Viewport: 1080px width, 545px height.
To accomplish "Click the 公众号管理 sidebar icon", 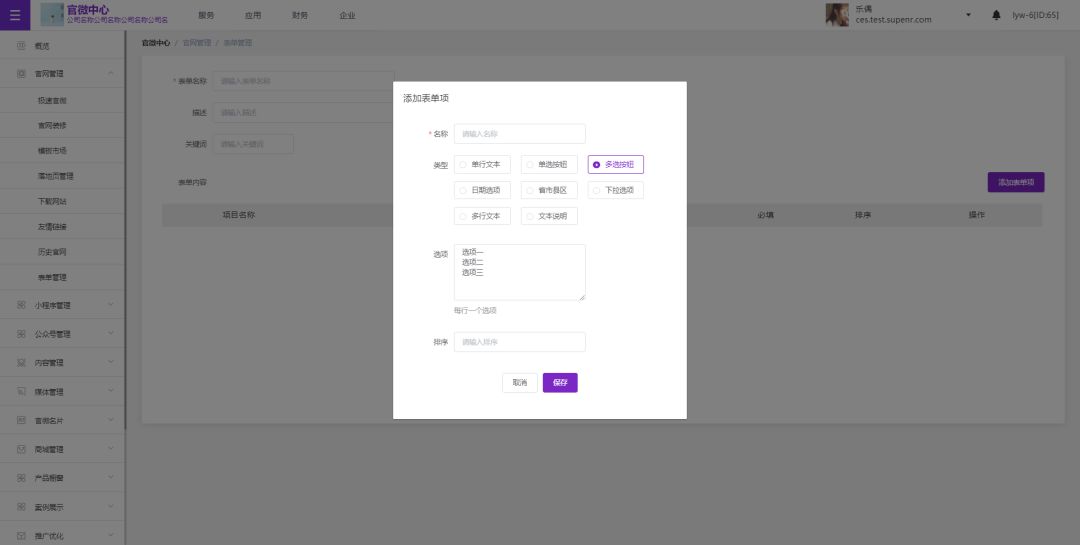I will pyautogui.click(x=21, y=334).
